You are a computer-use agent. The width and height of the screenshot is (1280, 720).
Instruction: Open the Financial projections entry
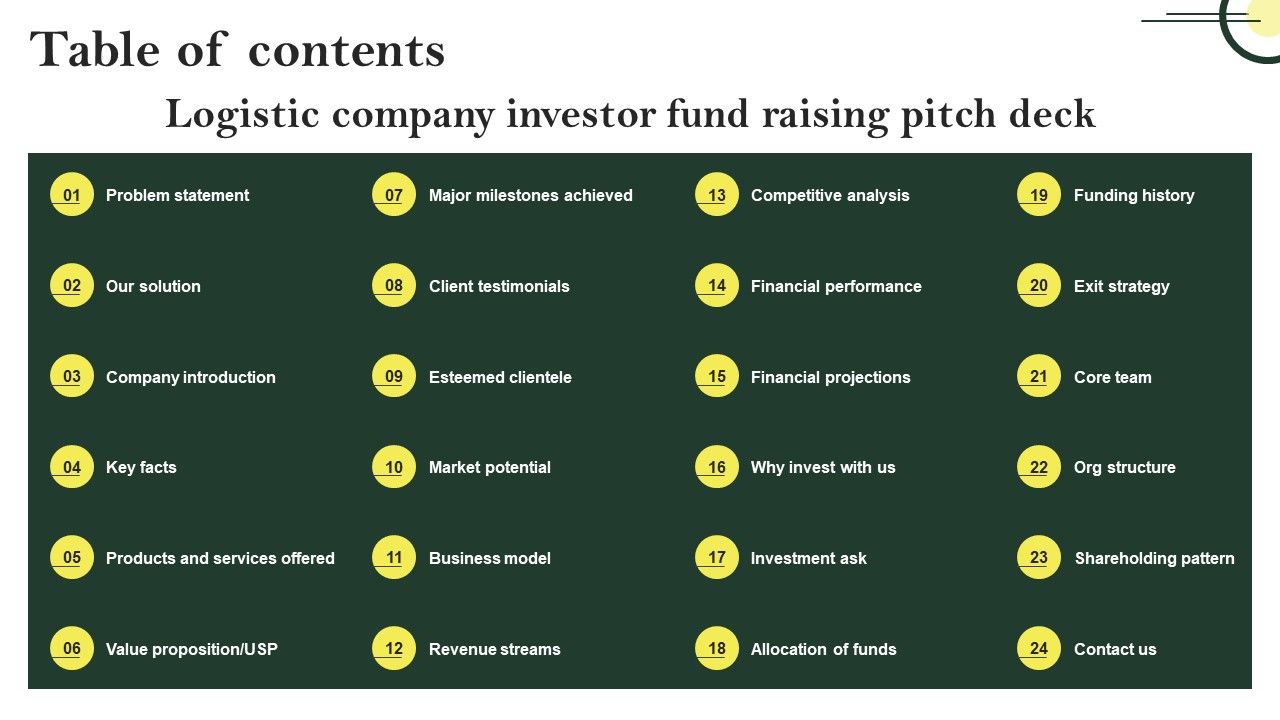(x=831, y=377)
